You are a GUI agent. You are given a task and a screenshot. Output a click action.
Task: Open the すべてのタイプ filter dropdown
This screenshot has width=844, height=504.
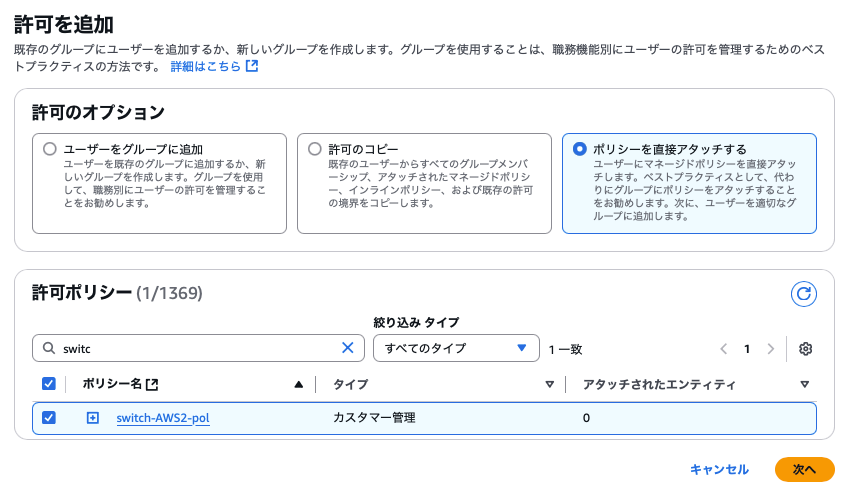click(455, 348)
